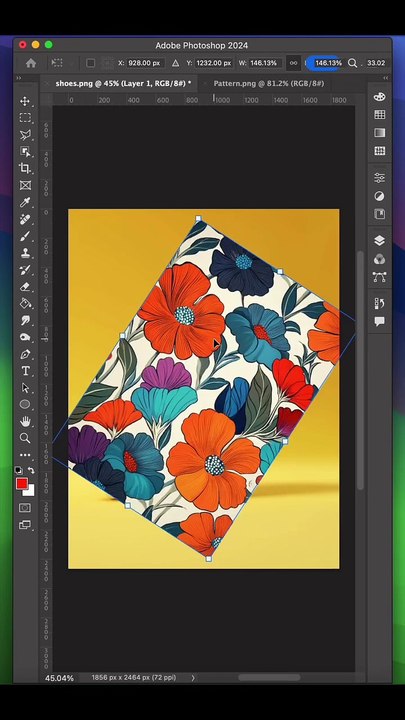Open the Properties panel sliders icon

pyautogui.click(x=379, y=178)
